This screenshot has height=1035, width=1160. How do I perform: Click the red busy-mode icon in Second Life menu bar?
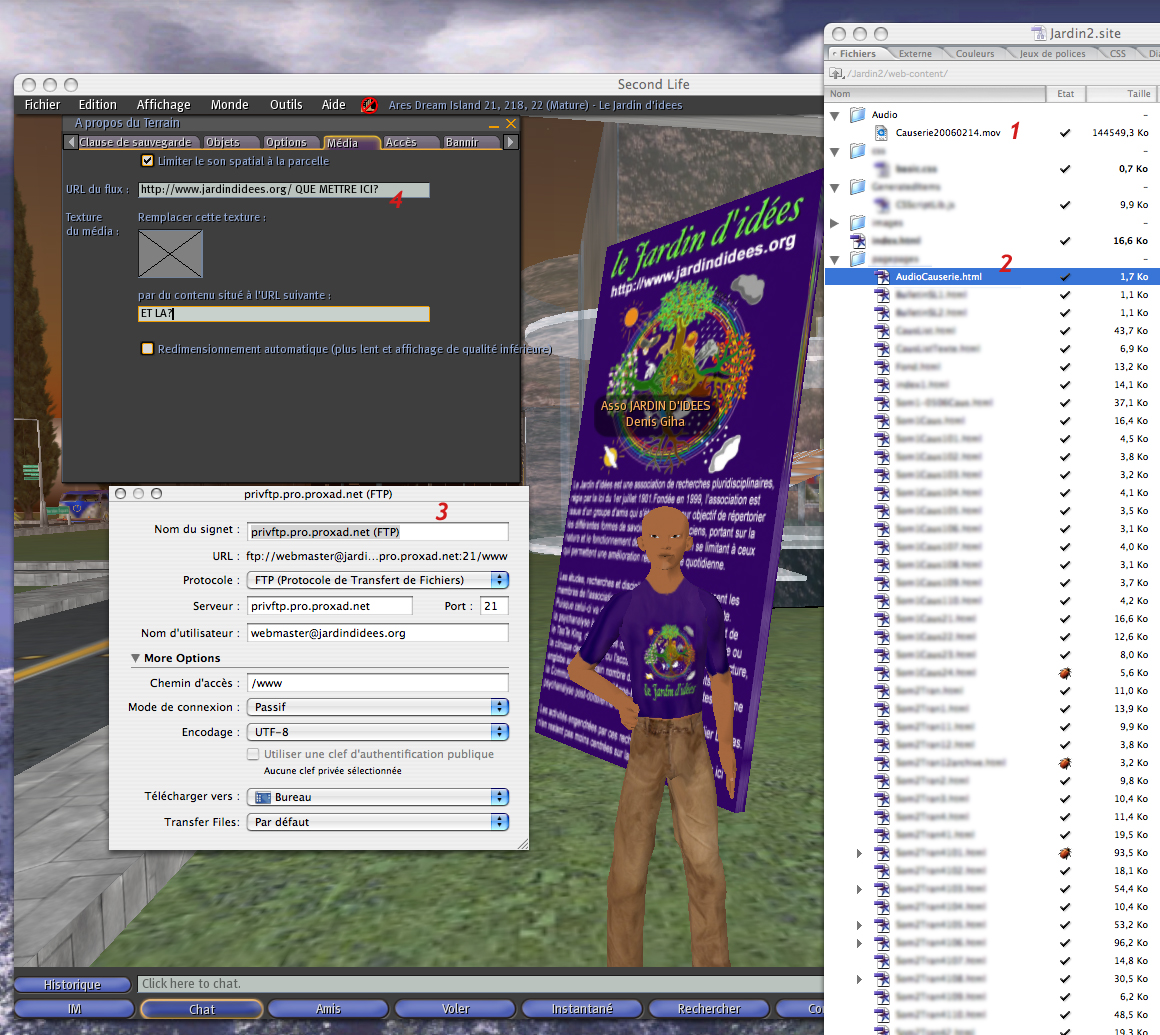368,105
